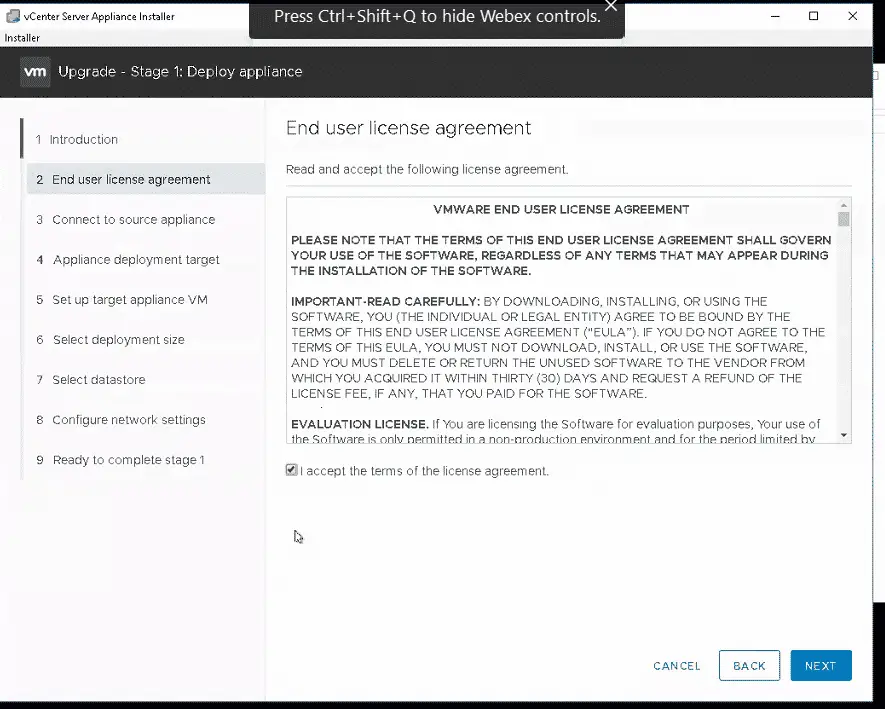This screenshot has width=885, height=709.
Task: Select step 6 Select deployment size
Action: point(110,340)
